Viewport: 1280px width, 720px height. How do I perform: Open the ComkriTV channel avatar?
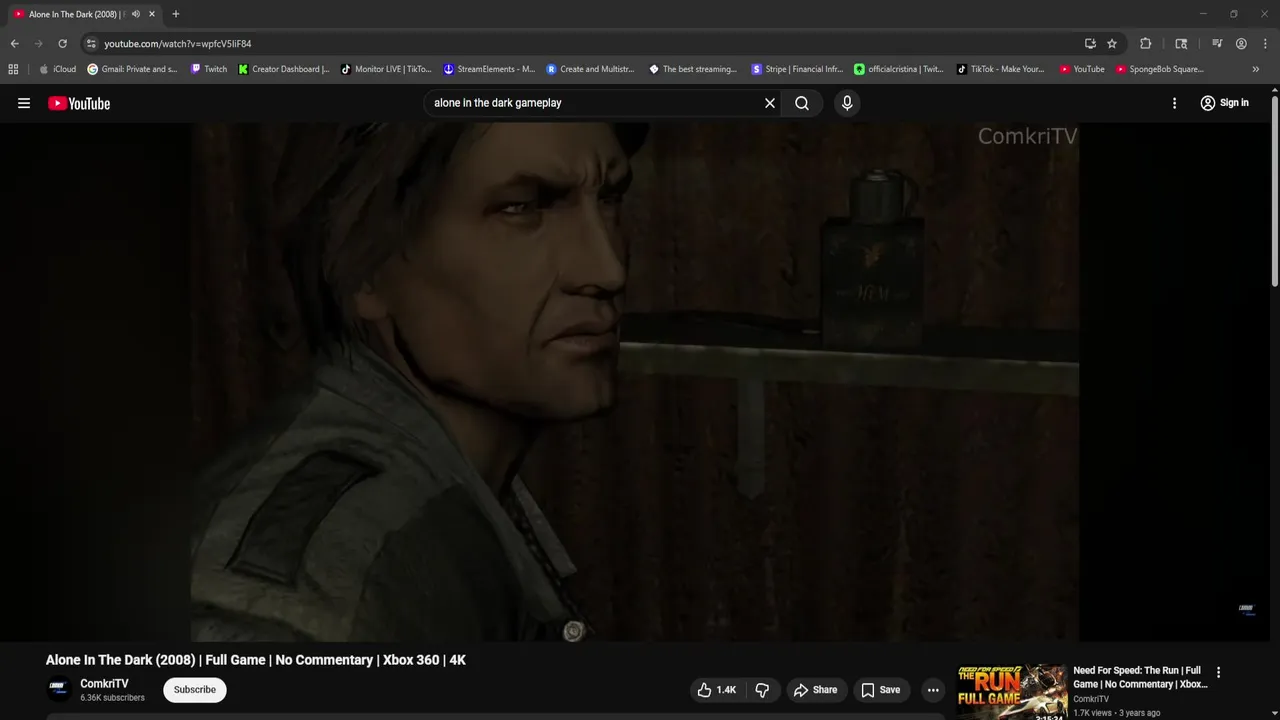(x=59, y=690)
